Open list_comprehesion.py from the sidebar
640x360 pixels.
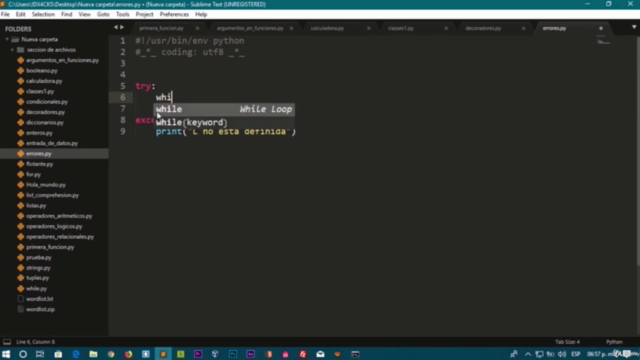(52, 195)
